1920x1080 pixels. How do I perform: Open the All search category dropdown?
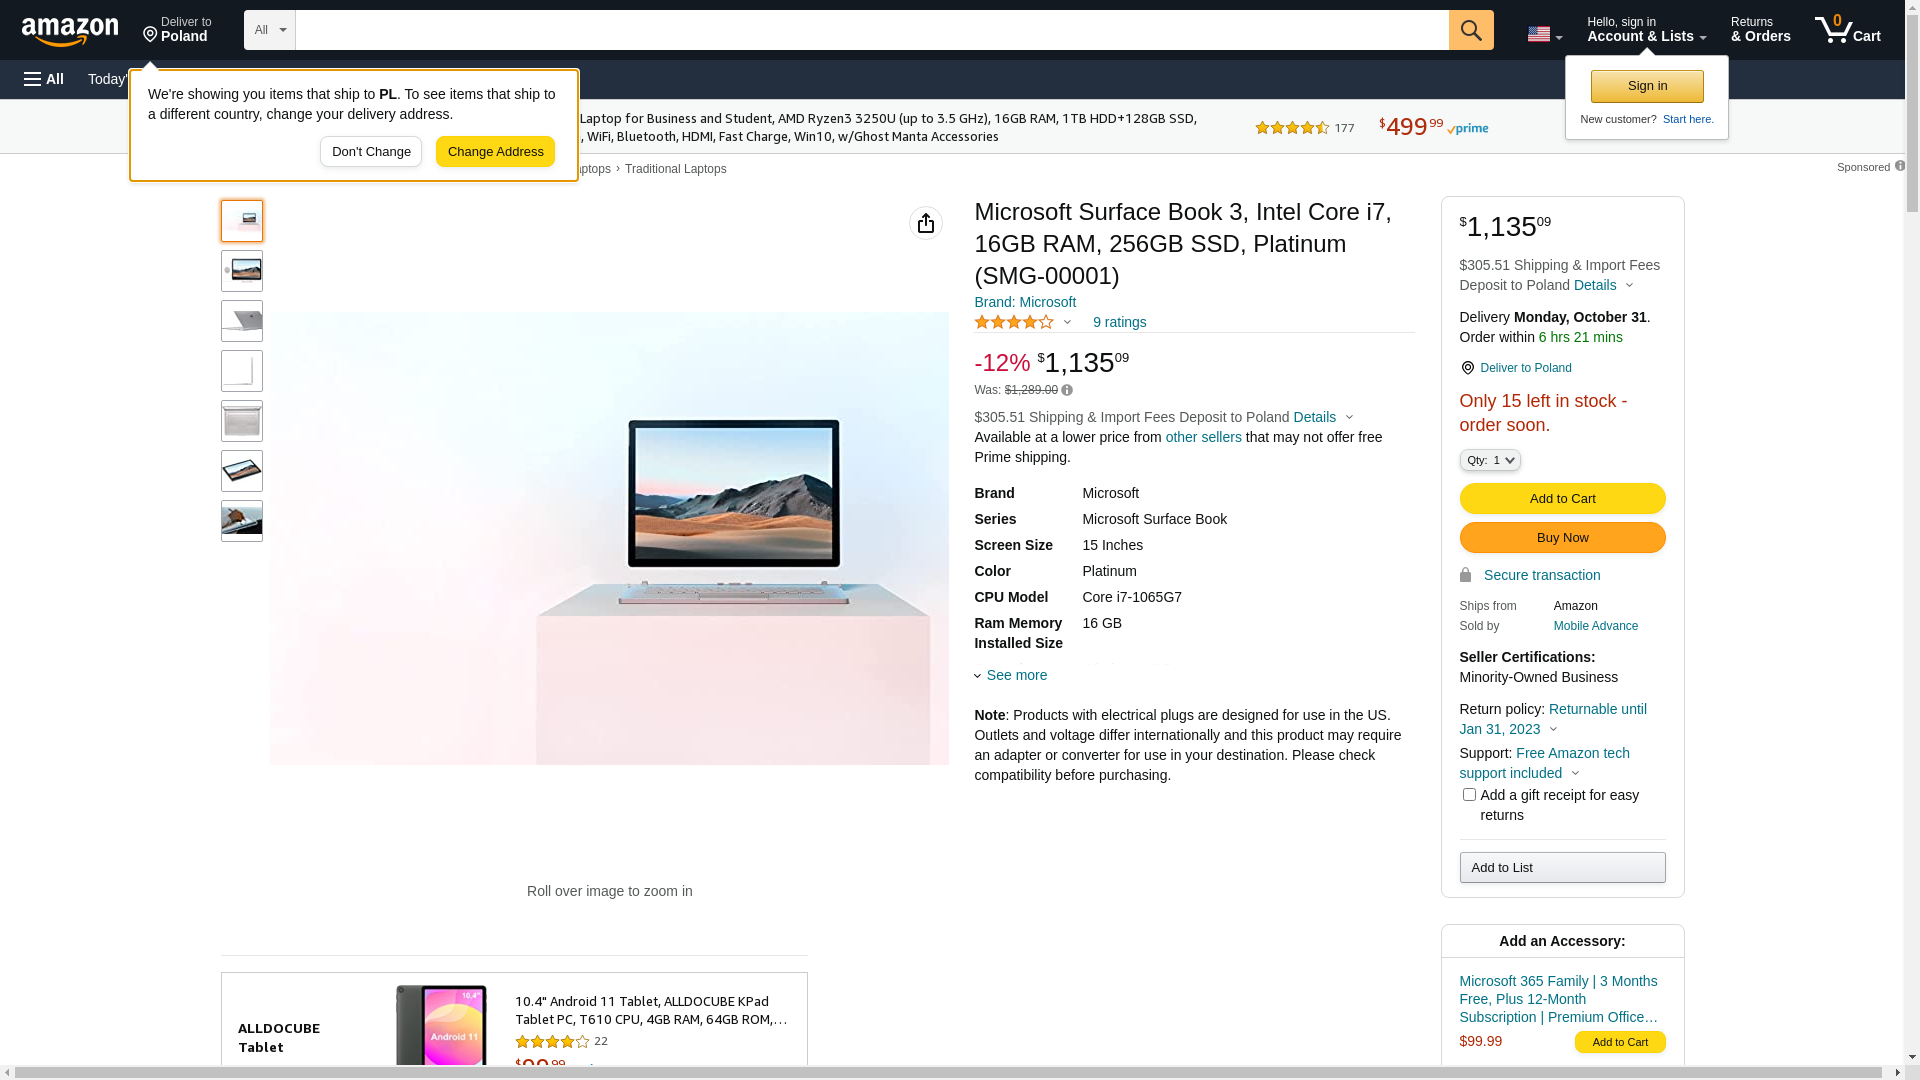click(269, 30)
